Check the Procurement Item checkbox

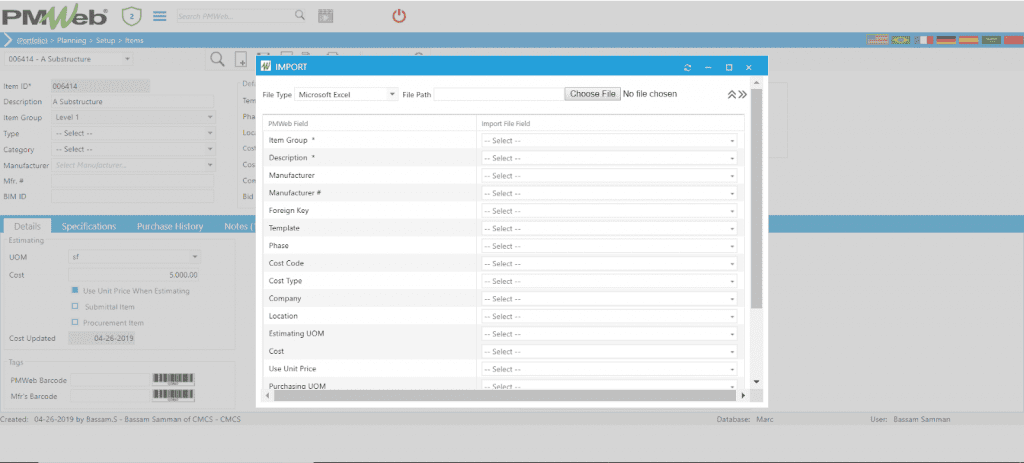tap(75, 323)
